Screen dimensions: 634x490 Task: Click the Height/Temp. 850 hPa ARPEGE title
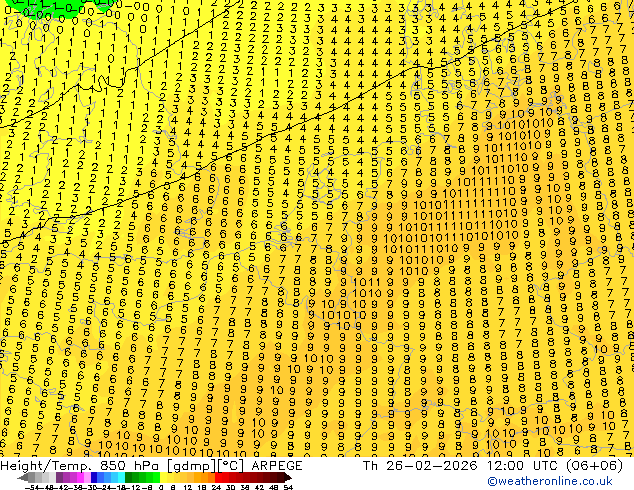pyautogui.click(x=151, y=466)
